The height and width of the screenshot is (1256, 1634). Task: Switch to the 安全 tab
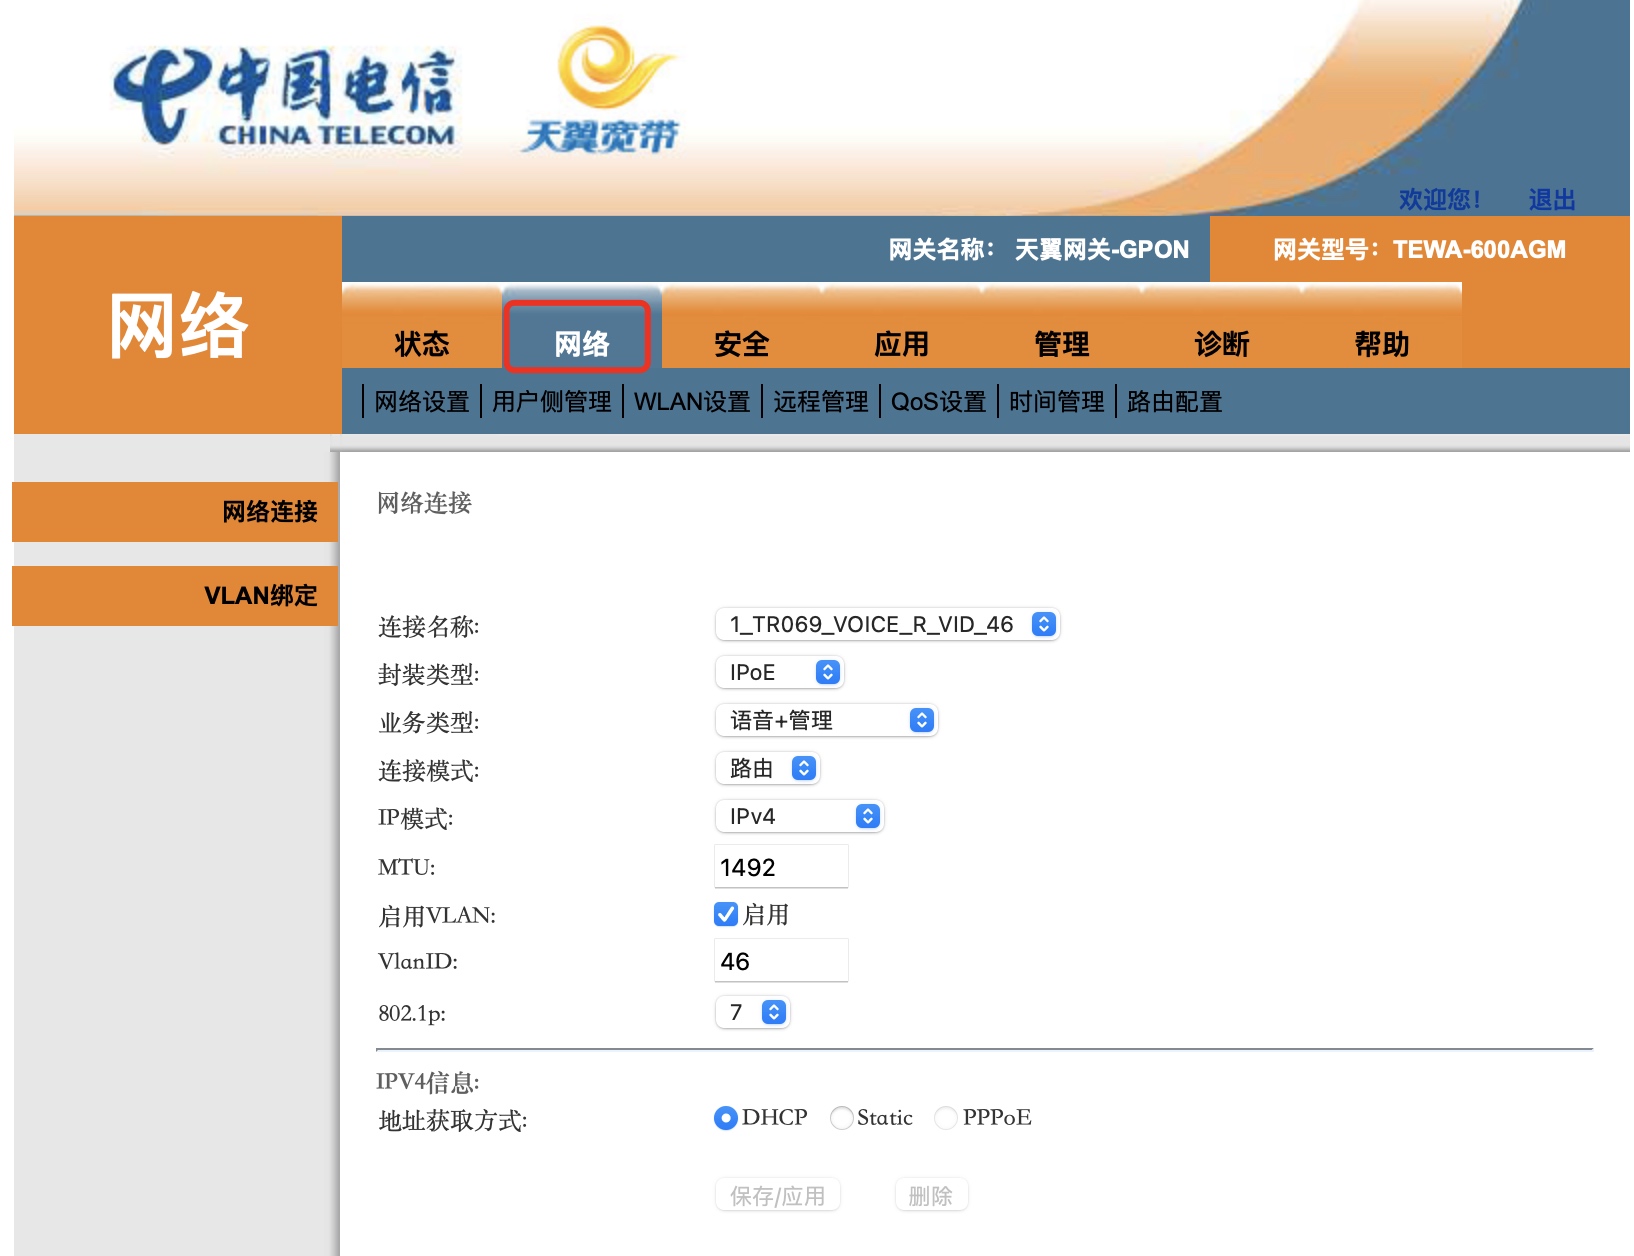tap(740, 343)
